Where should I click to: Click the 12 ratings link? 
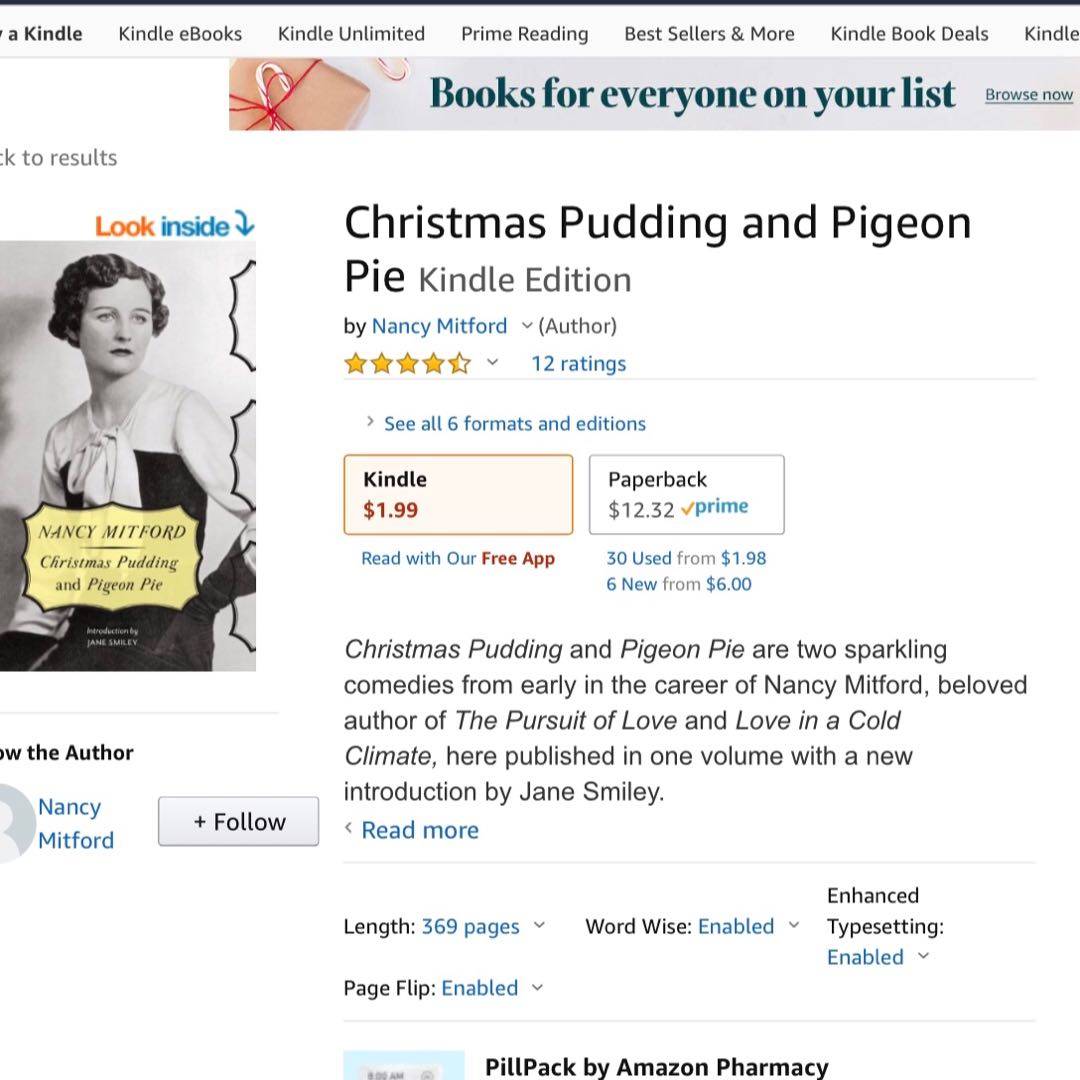point(578,364)
